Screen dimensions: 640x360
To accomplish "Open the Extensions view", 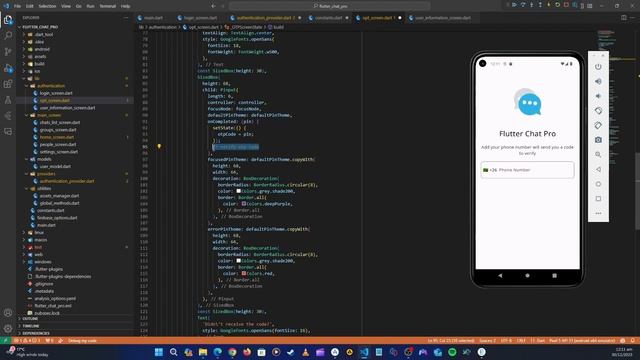I will pos(8,84).
